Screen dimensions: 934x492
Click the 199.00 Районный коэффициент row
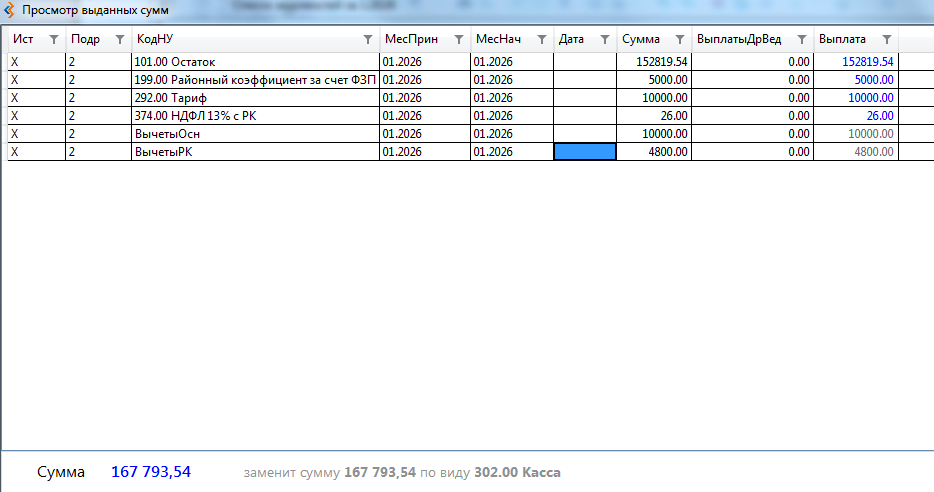click(254, 80)
